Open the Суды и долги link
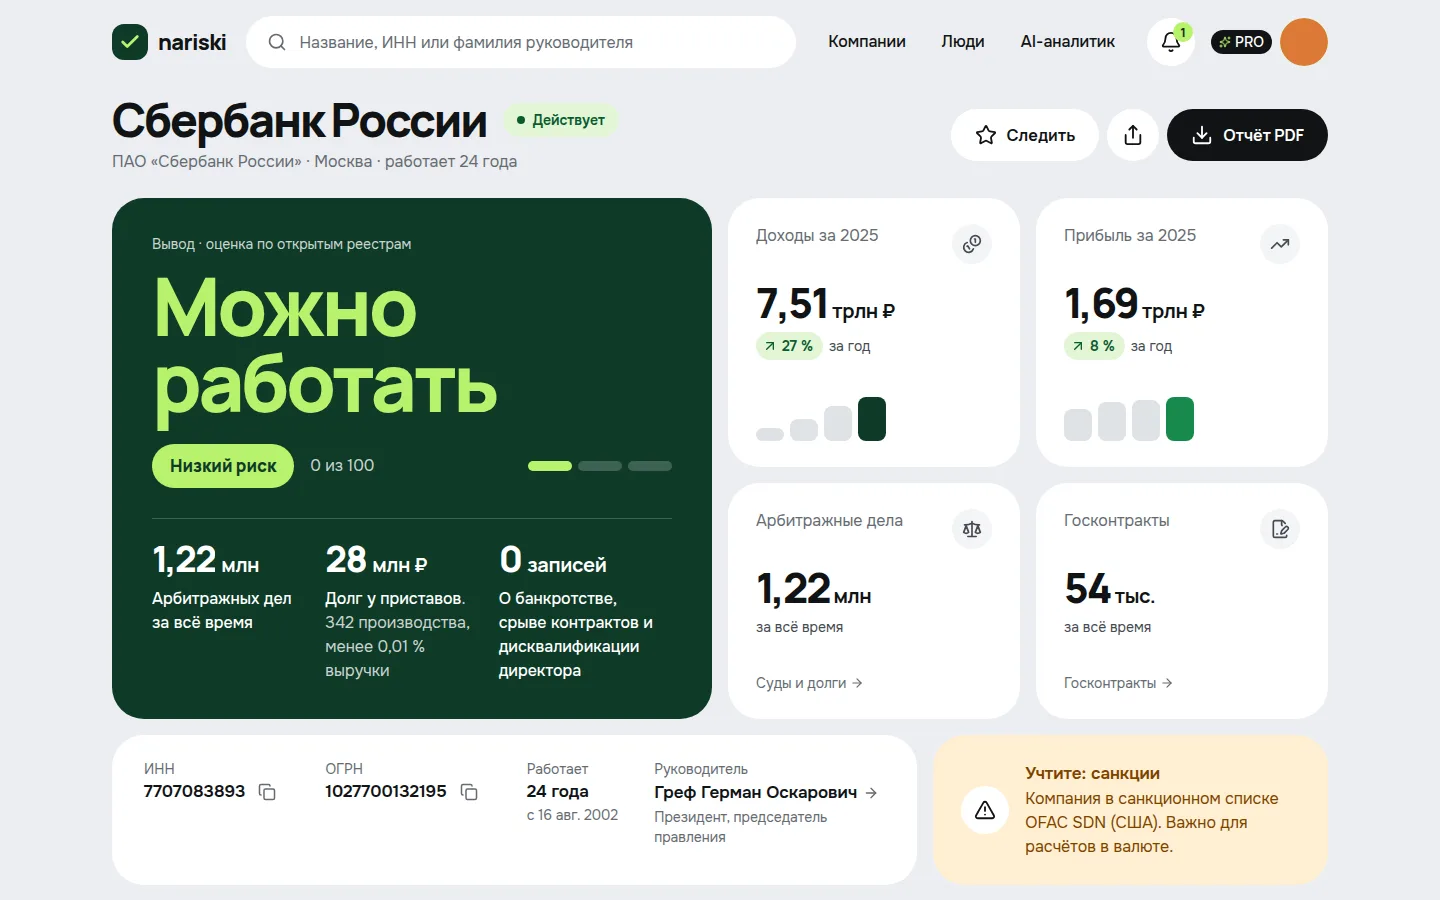Image resolution: width=1440 pixels, height=900 pixels. 809,683
